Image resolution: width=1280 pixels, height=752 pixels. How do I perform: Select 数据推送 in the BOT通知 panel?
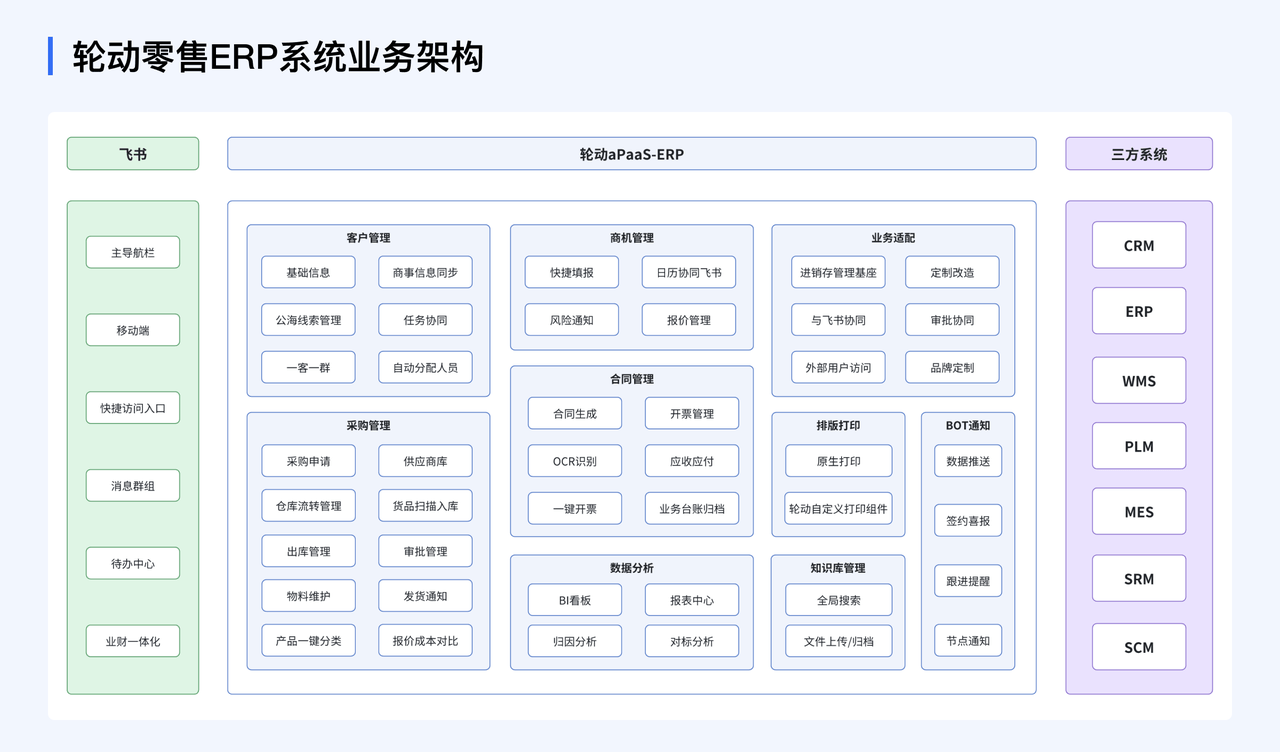tap(967, 460)
